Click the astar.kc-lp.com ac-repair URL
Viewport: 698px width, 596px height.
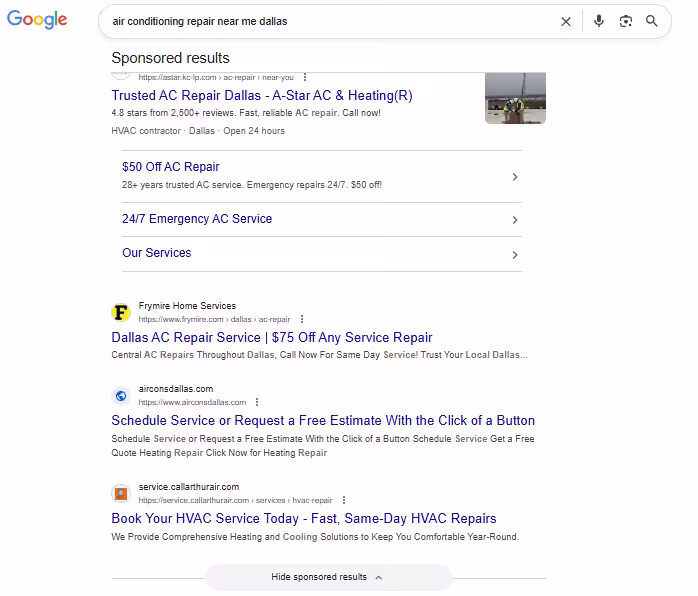(x=216, y=77)
